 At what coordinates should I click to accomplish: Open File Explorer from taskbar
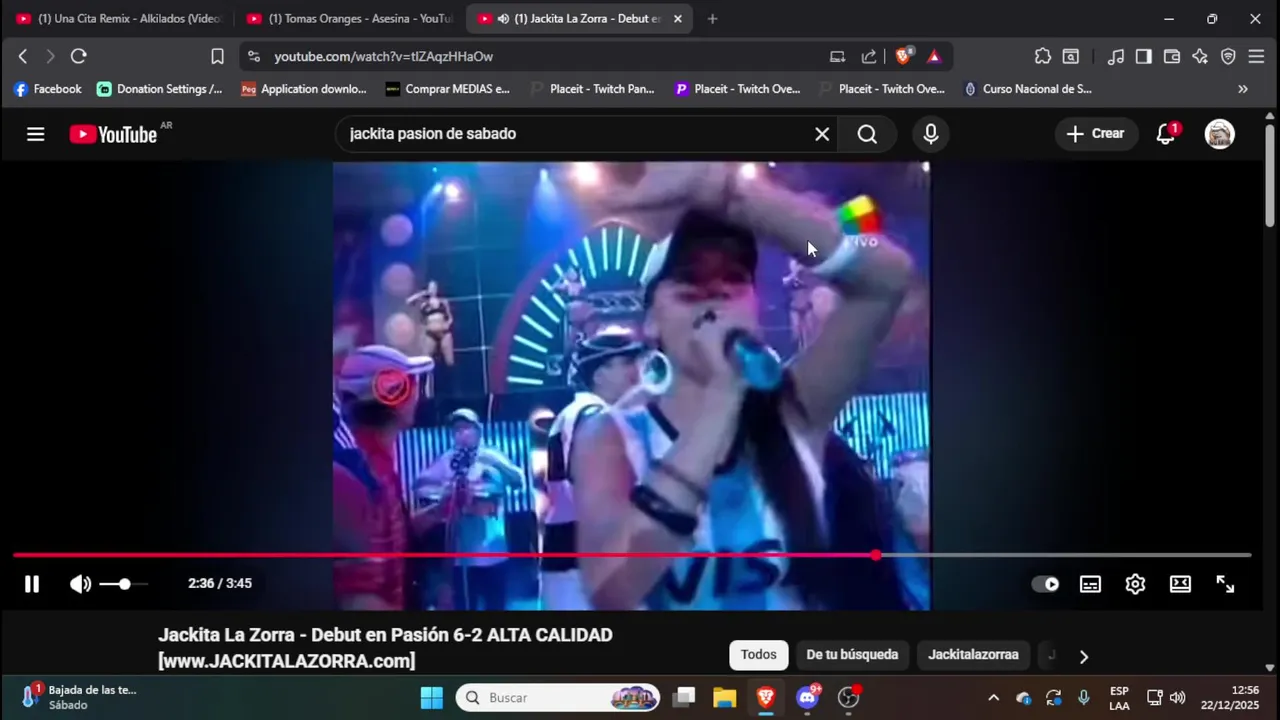point(724,697)
